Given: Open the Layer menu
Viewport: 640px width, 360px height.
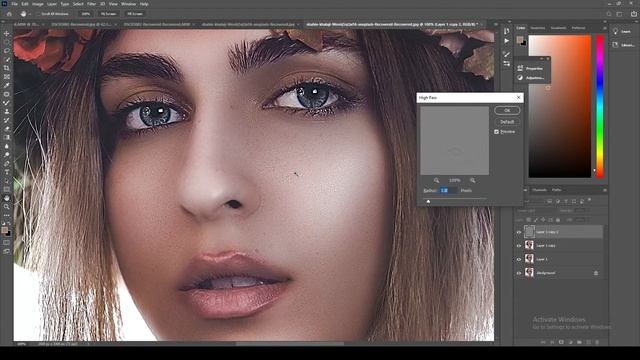Looking at the screenshot, I should pos(52,4).
